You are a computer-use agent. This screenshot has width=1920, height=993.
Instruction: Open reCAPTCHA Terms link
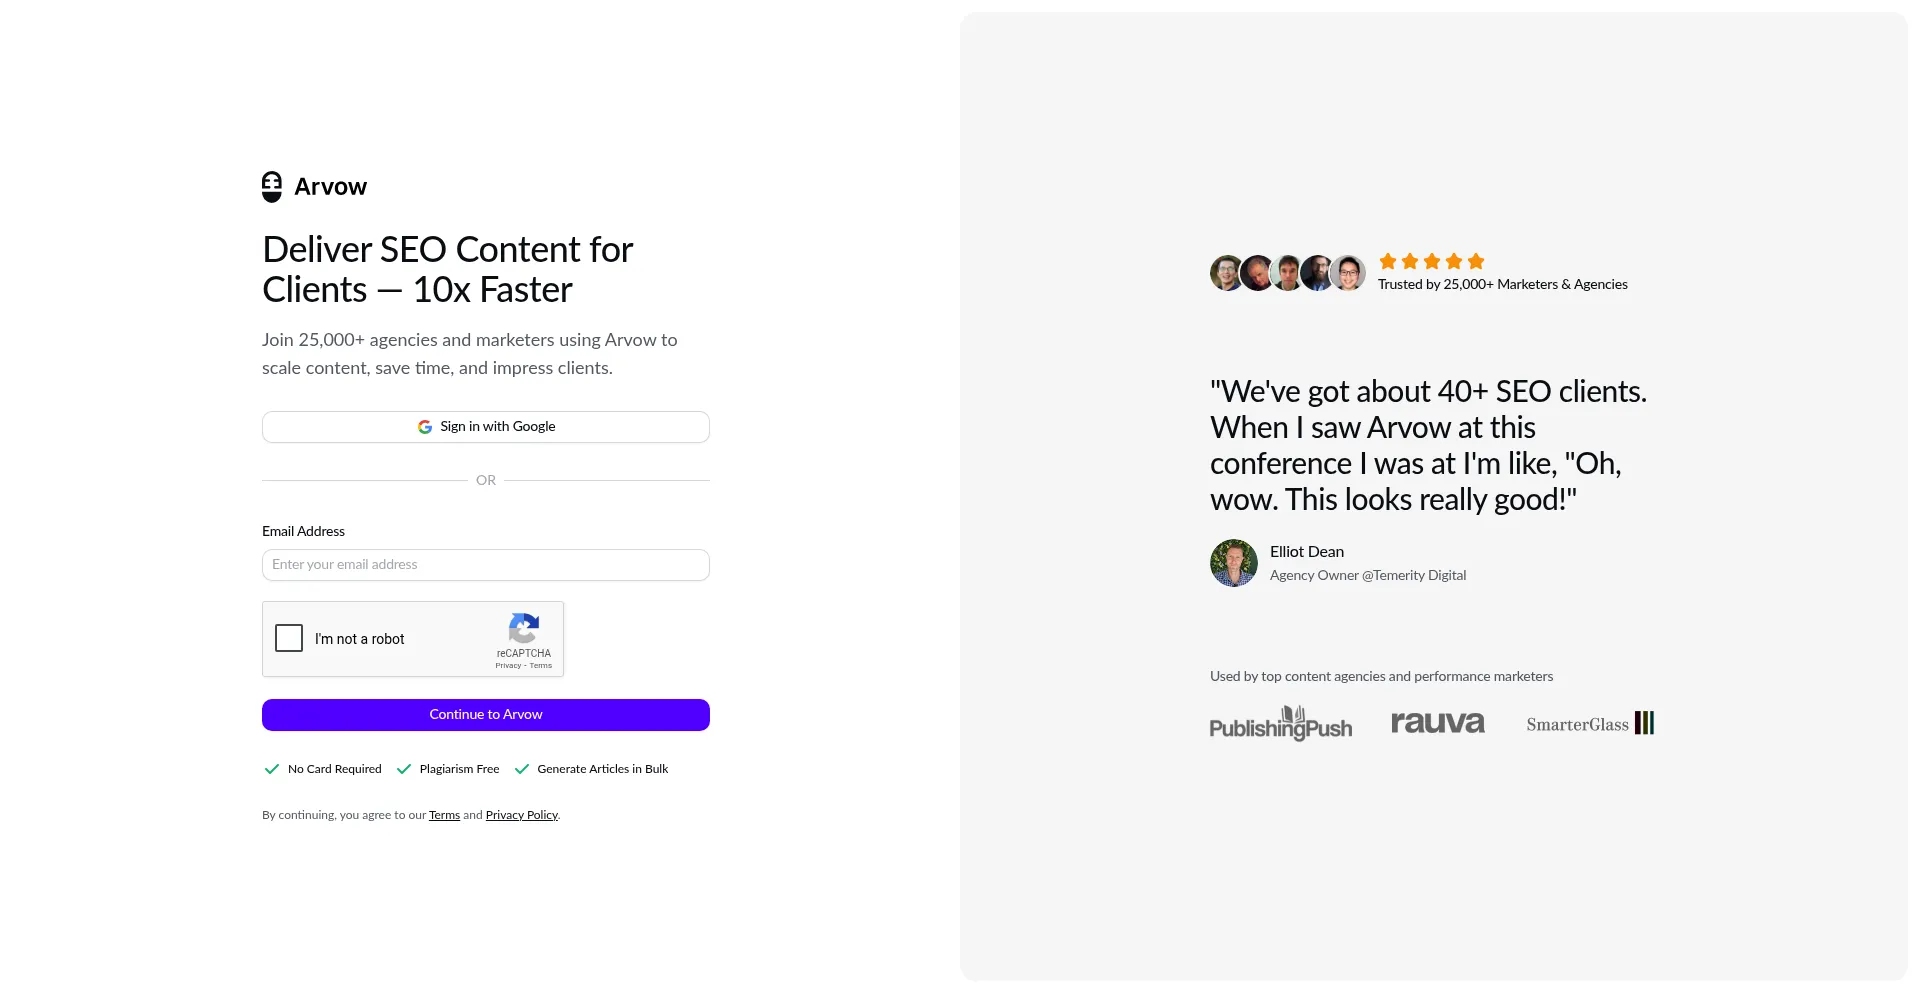(541, 666)
